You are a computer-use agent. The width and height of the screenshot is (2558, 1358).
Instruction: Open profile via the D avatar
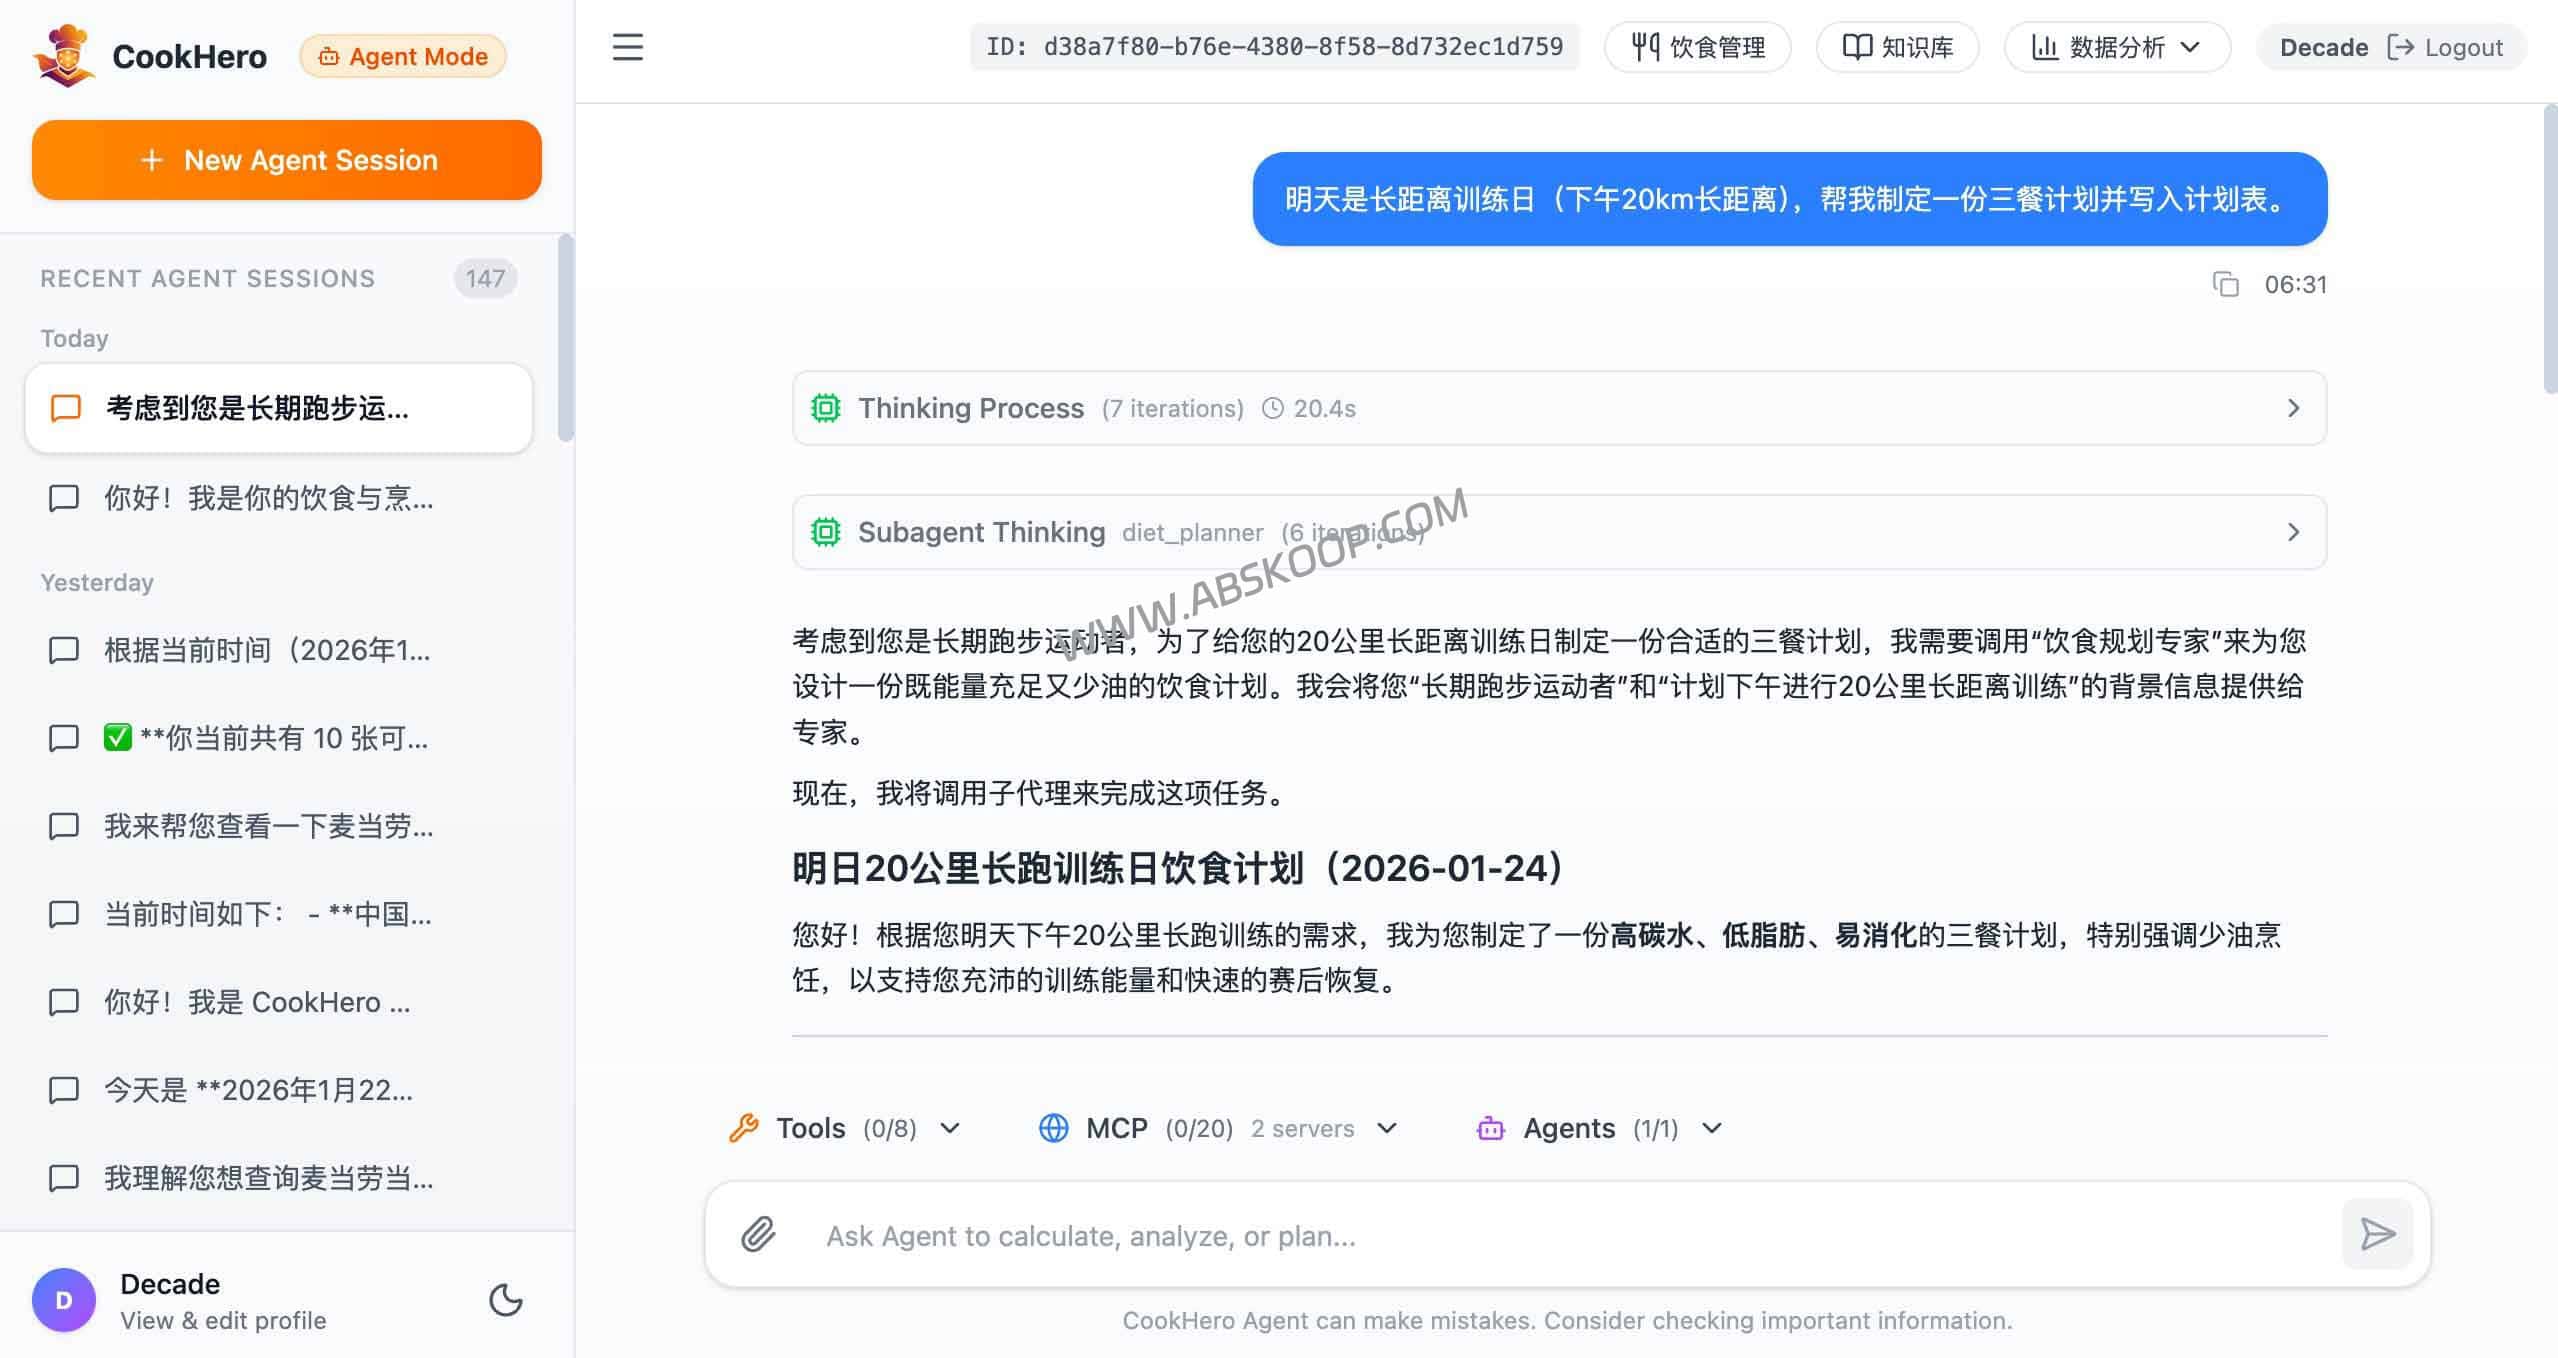click(x=63, y=1299)
